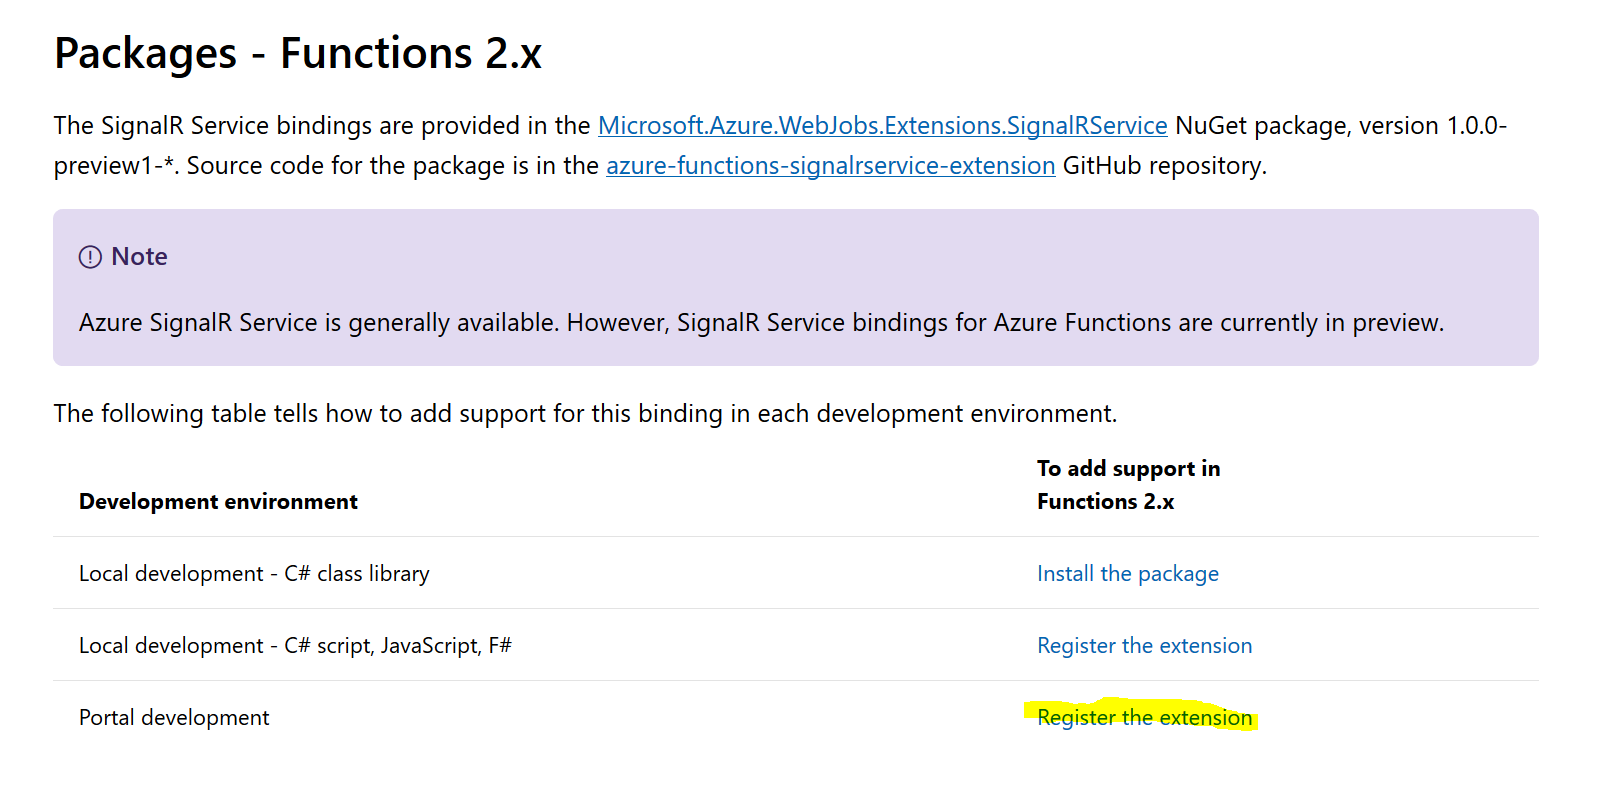Click the Note info circle icon
This screenshot has height=788, width=1602.
[90, 257]
